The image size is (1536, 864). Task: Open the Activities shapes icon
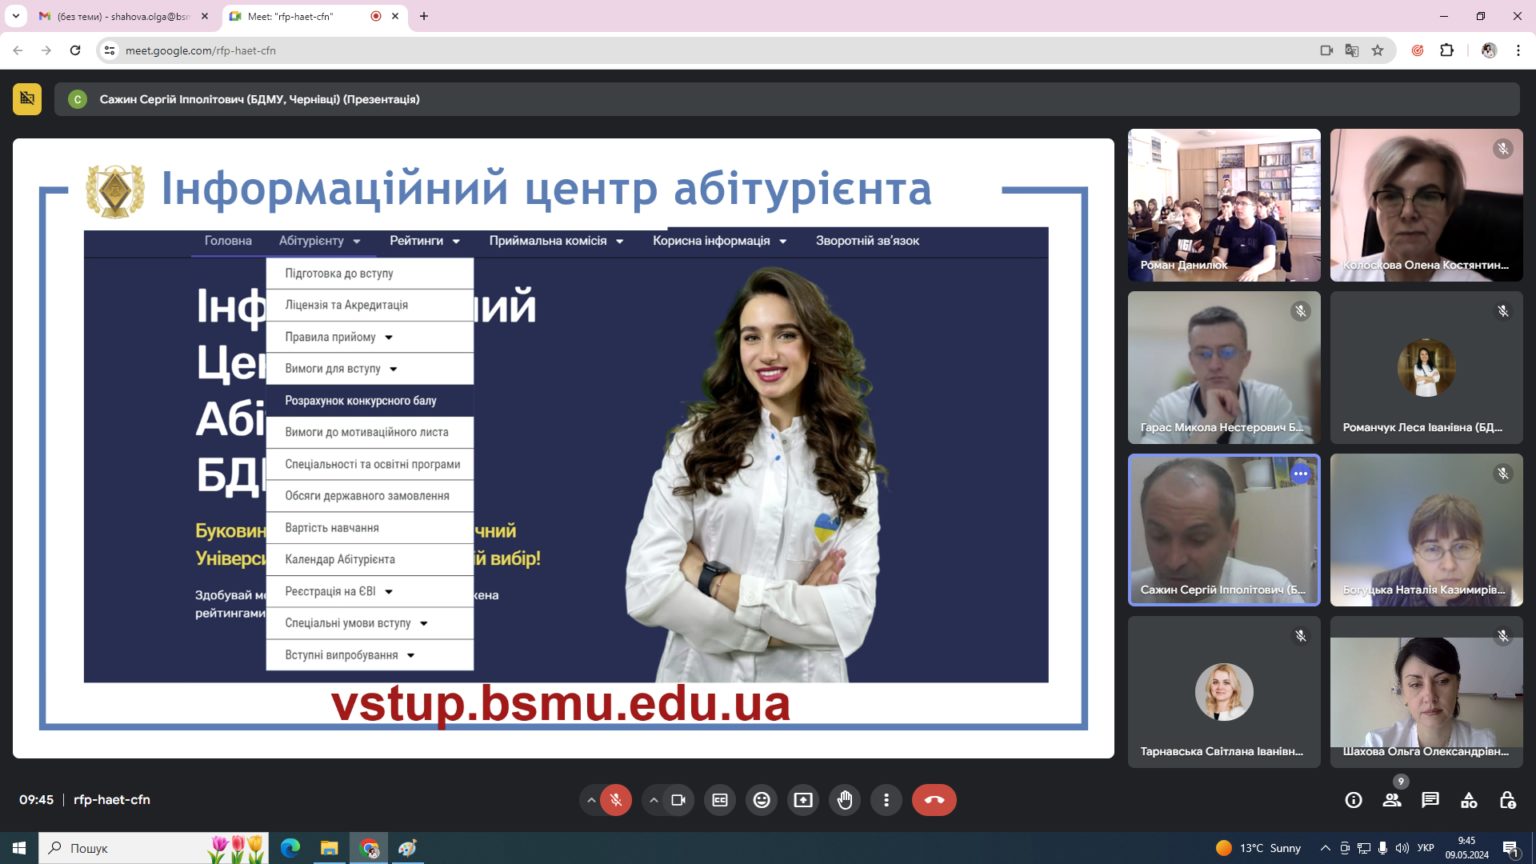pos(1469,800)
